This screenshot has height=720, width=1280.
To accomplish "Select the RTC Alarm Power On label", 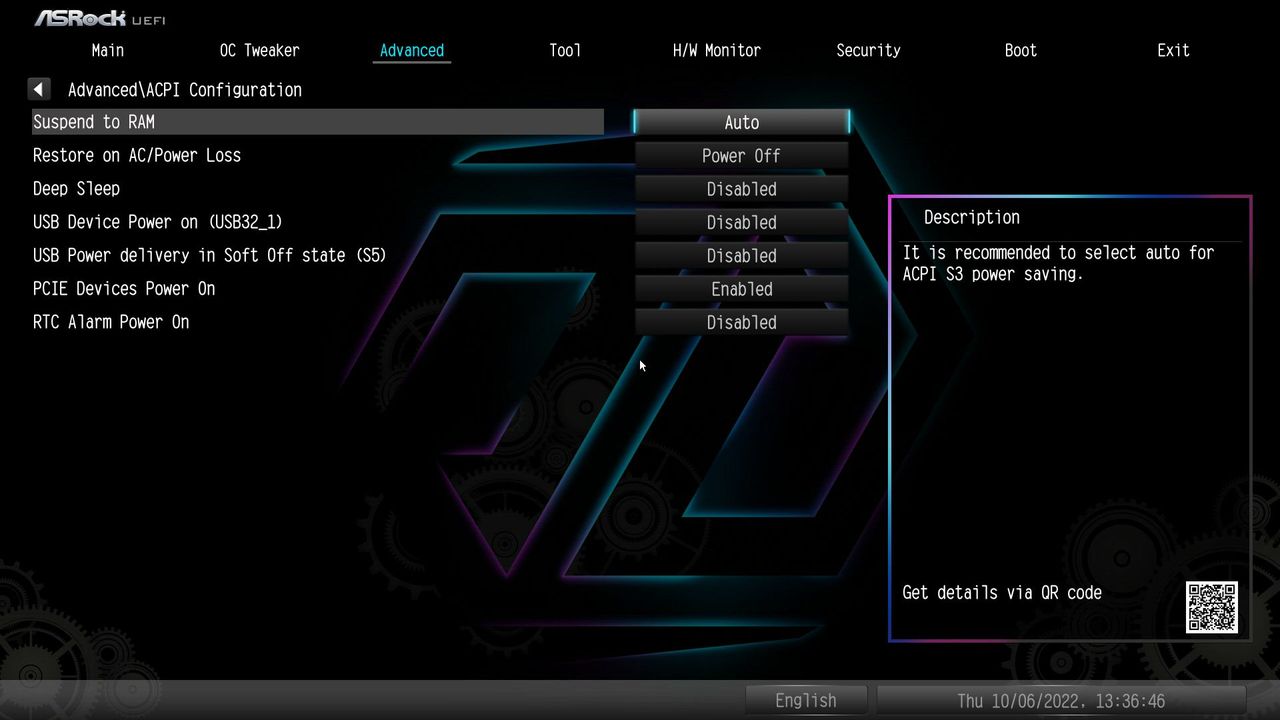I will tap(111, 322).
